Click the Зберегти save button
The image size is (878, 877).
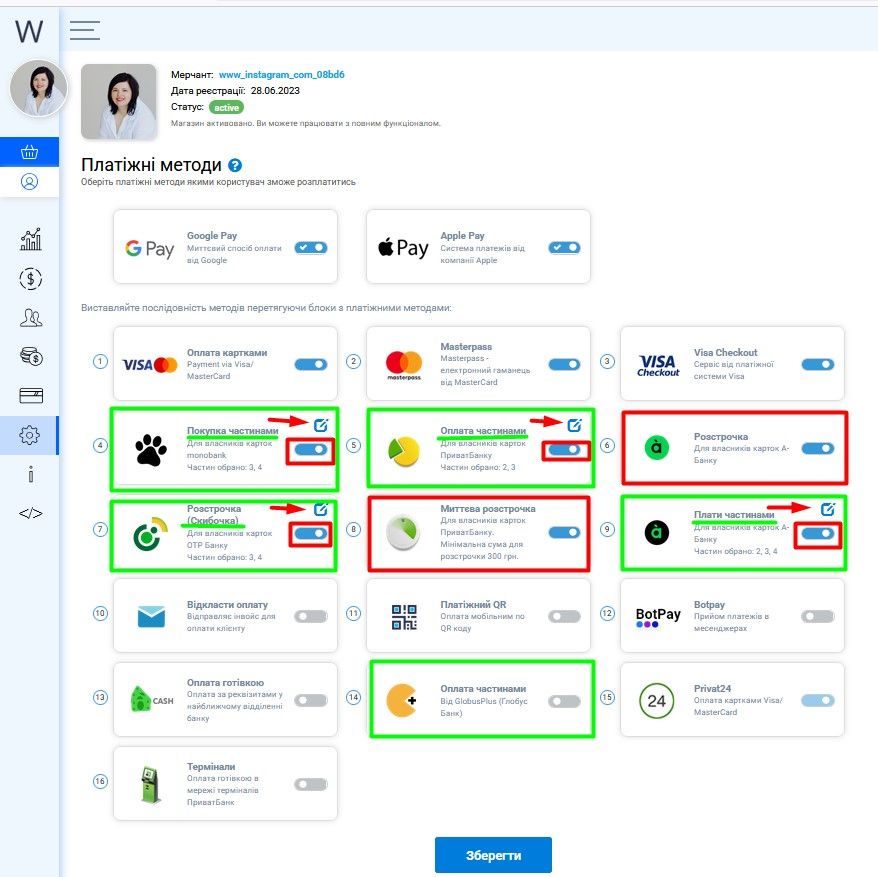[x=493, y=855]
